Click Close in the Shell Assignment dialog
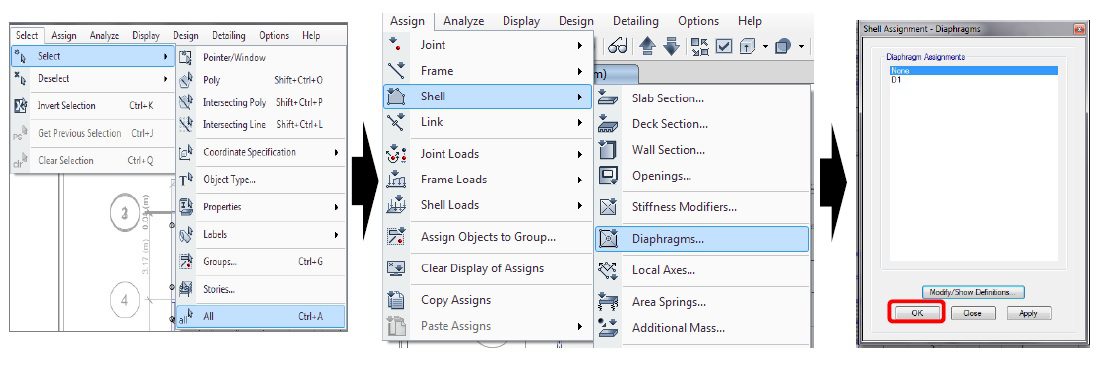The height and width of the screenshot is (365, 1117). tap(972, 313)
